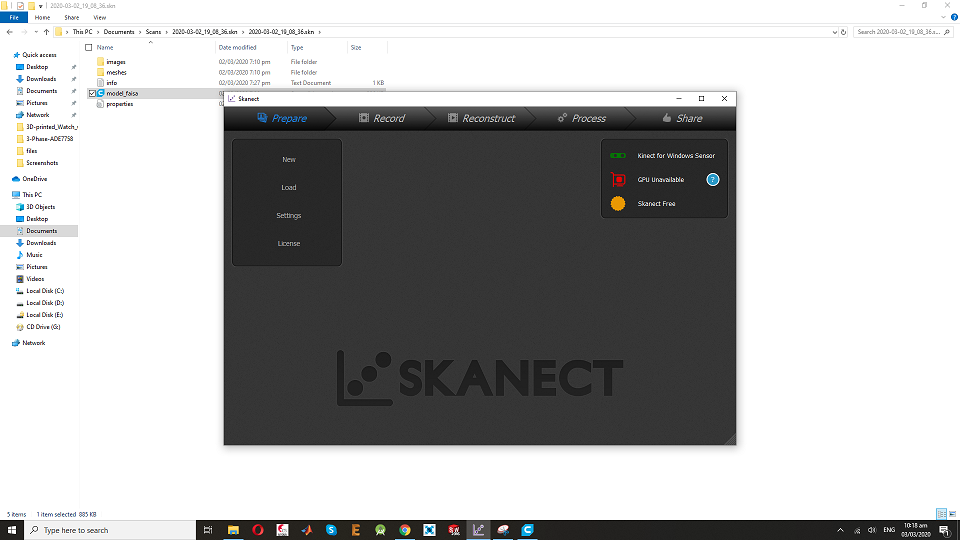Viewport: 960px width, 540px height.
Task: Open the Windows Start menu
Action: point(12,530)
